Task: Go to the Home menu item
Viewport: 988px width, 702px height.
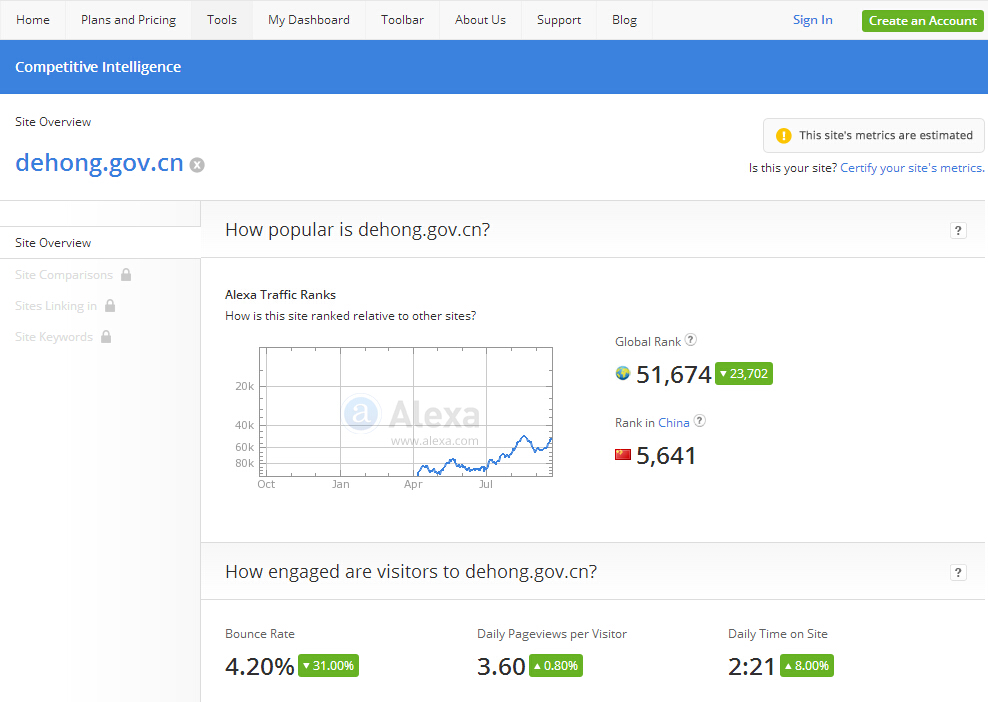Action: pos(33,20)
